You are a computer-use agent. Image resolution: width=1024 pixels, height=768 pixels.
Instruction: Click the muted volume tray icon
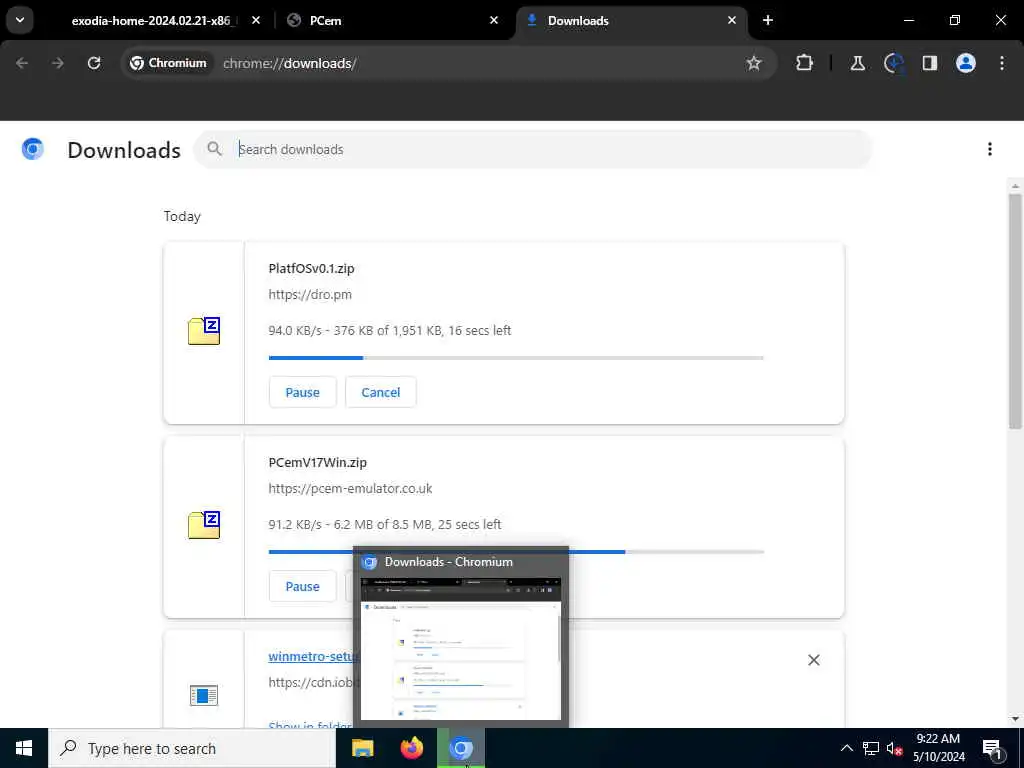pos(894,748)
